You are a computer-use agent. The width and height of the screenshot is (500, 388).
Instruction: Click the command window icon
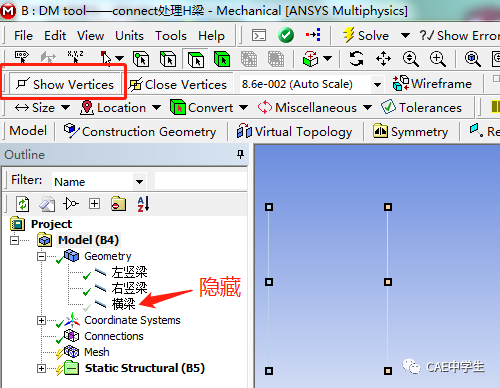point(259,35)
